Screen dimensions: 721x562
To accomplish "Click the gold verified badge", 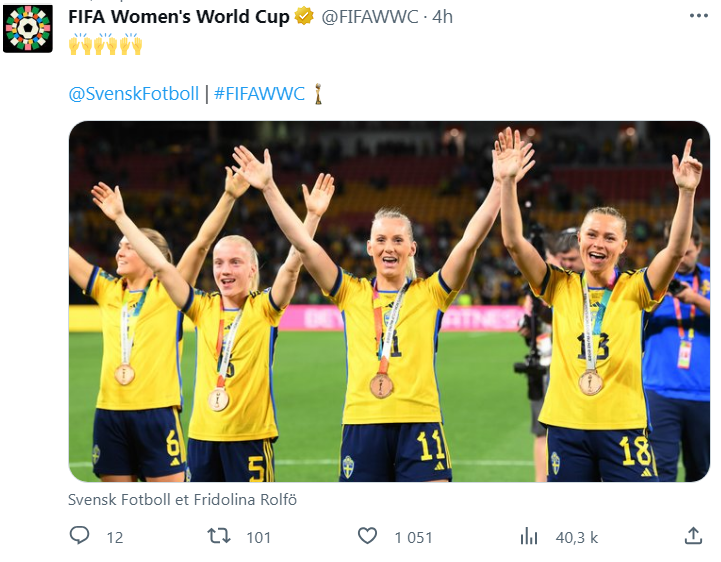I will click(x=304, y=17).
